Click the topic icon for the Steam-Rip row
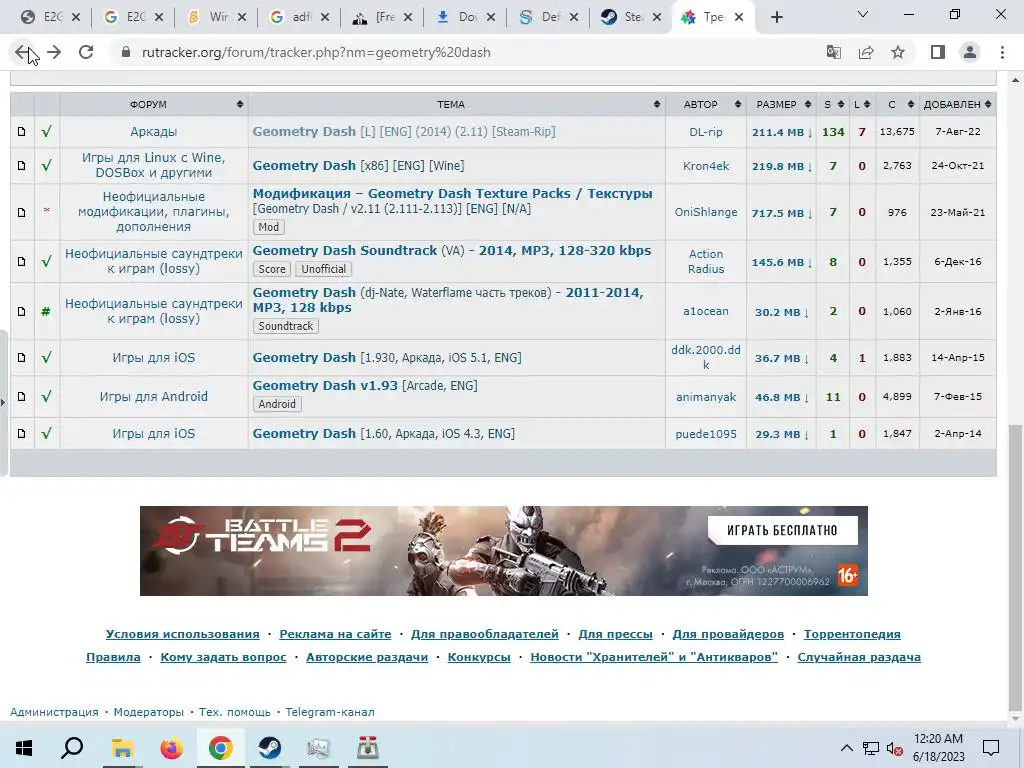The width and height of the screenshot is (1024, 768). 22,132
